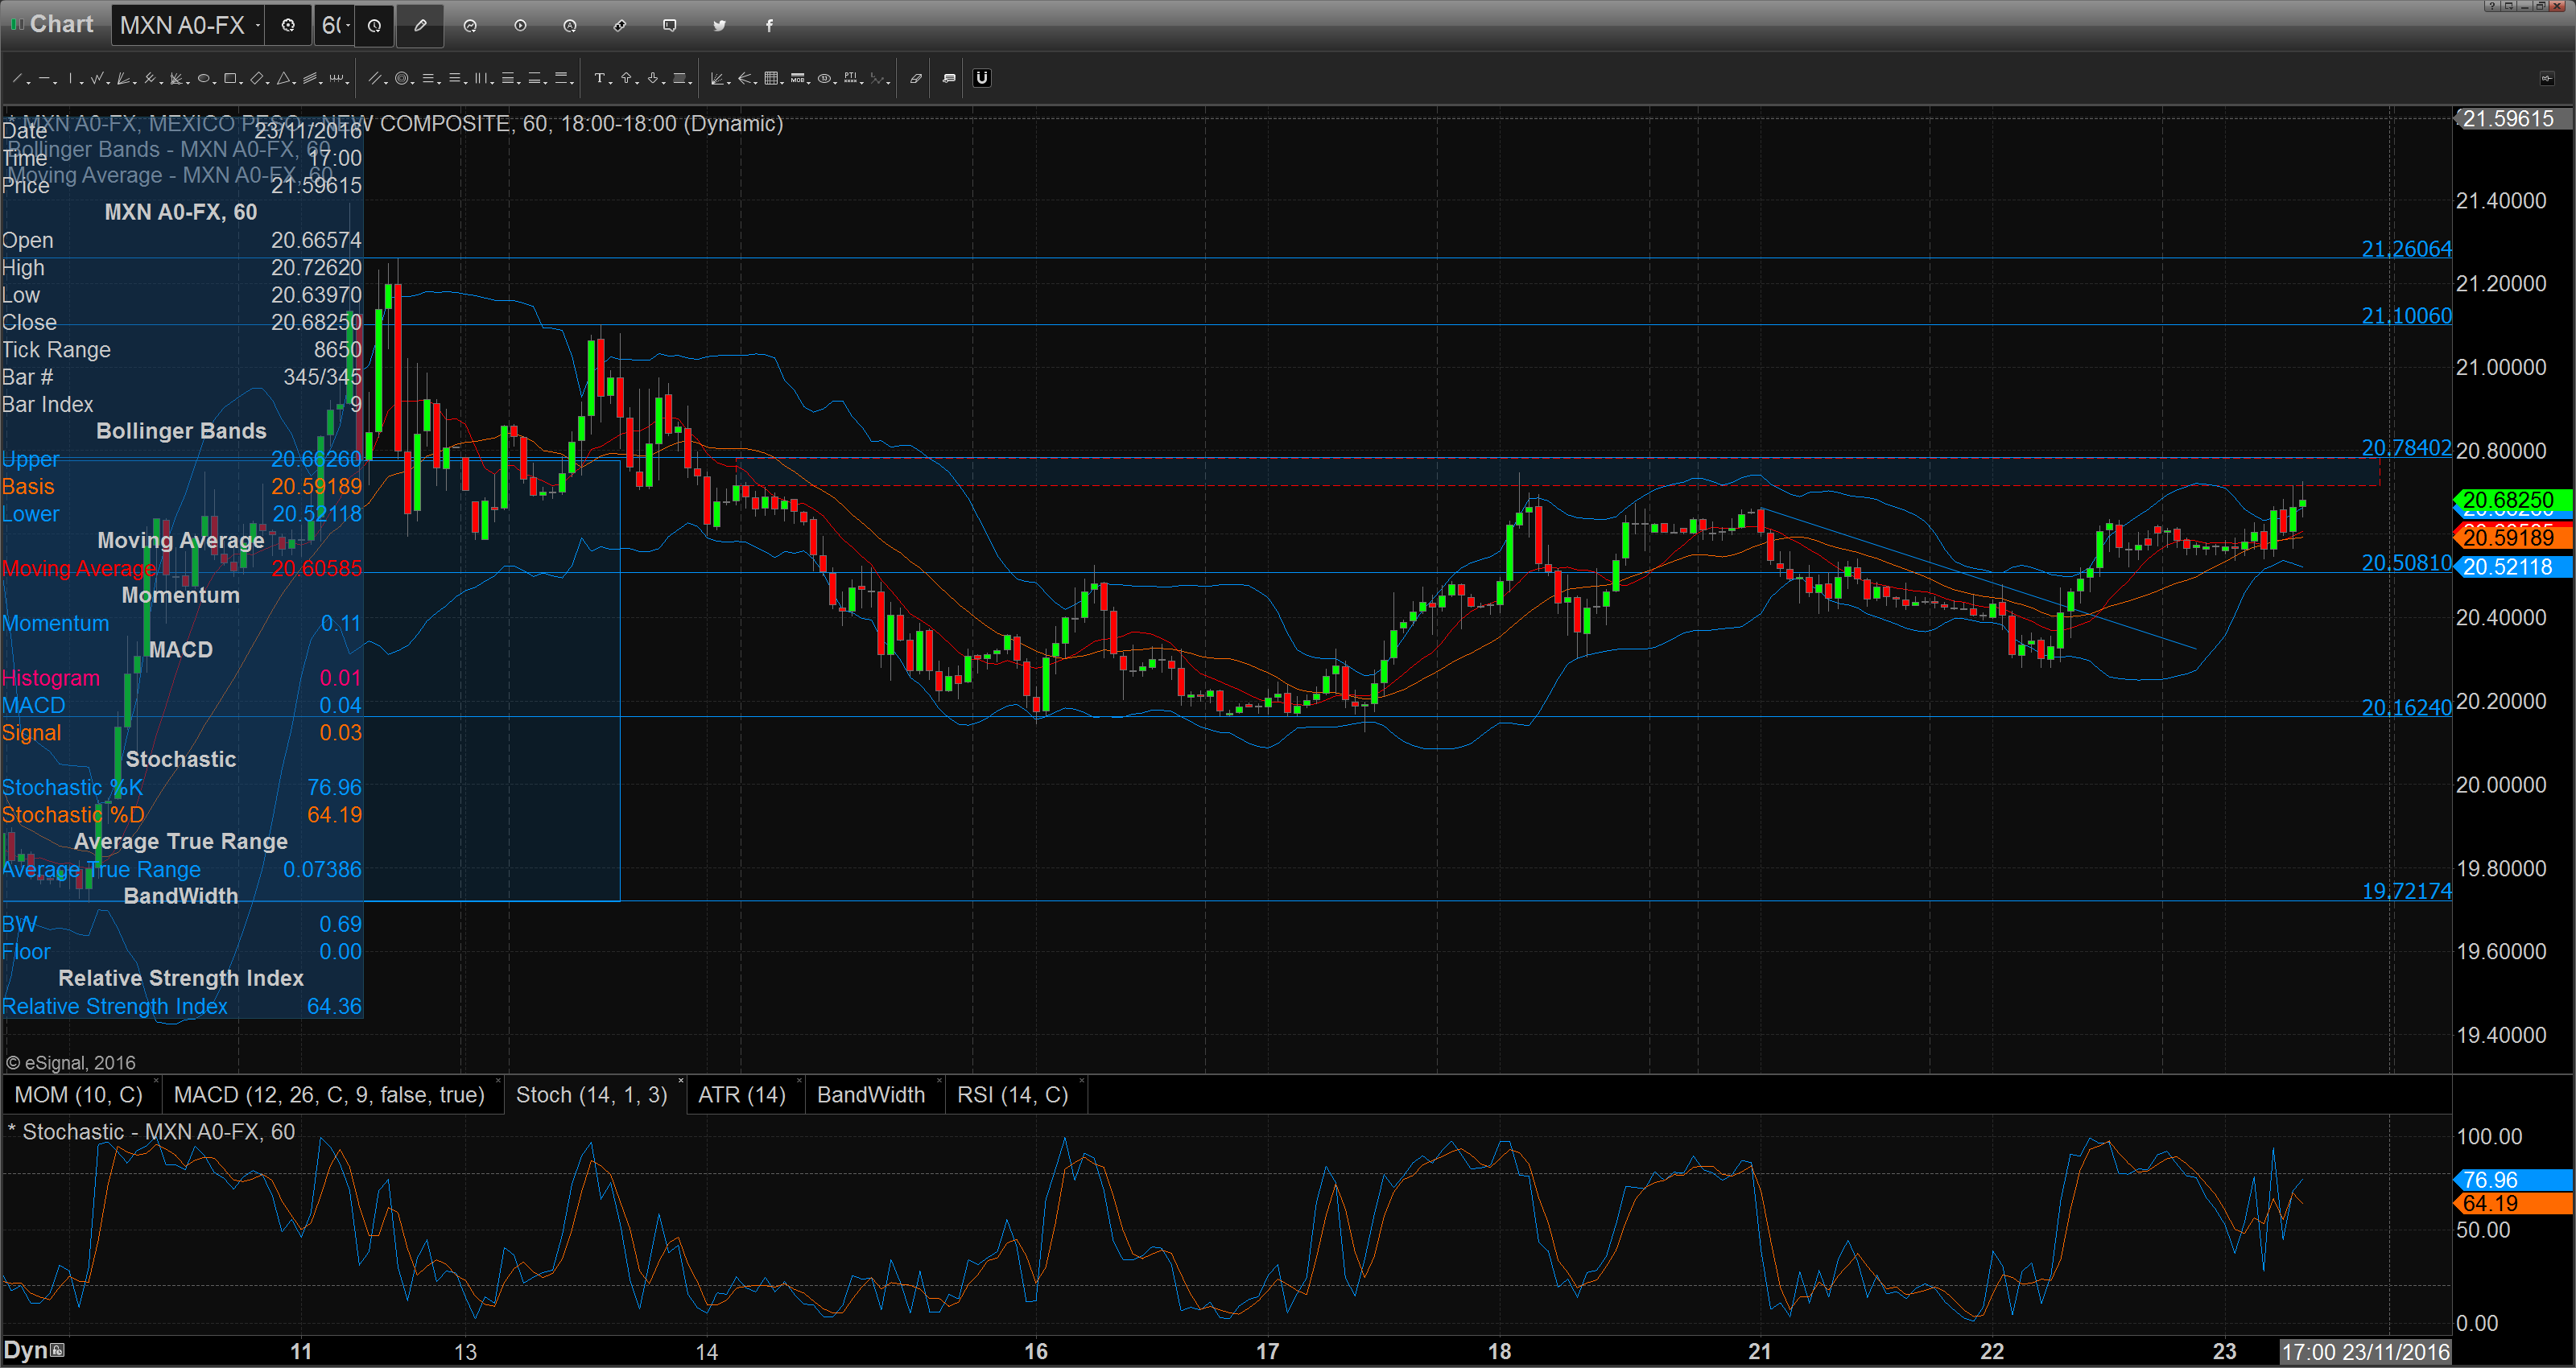Screen dimensions: 2576x1368
Task: Click the chat bubble icon in top bar
Action: point(670,26)
